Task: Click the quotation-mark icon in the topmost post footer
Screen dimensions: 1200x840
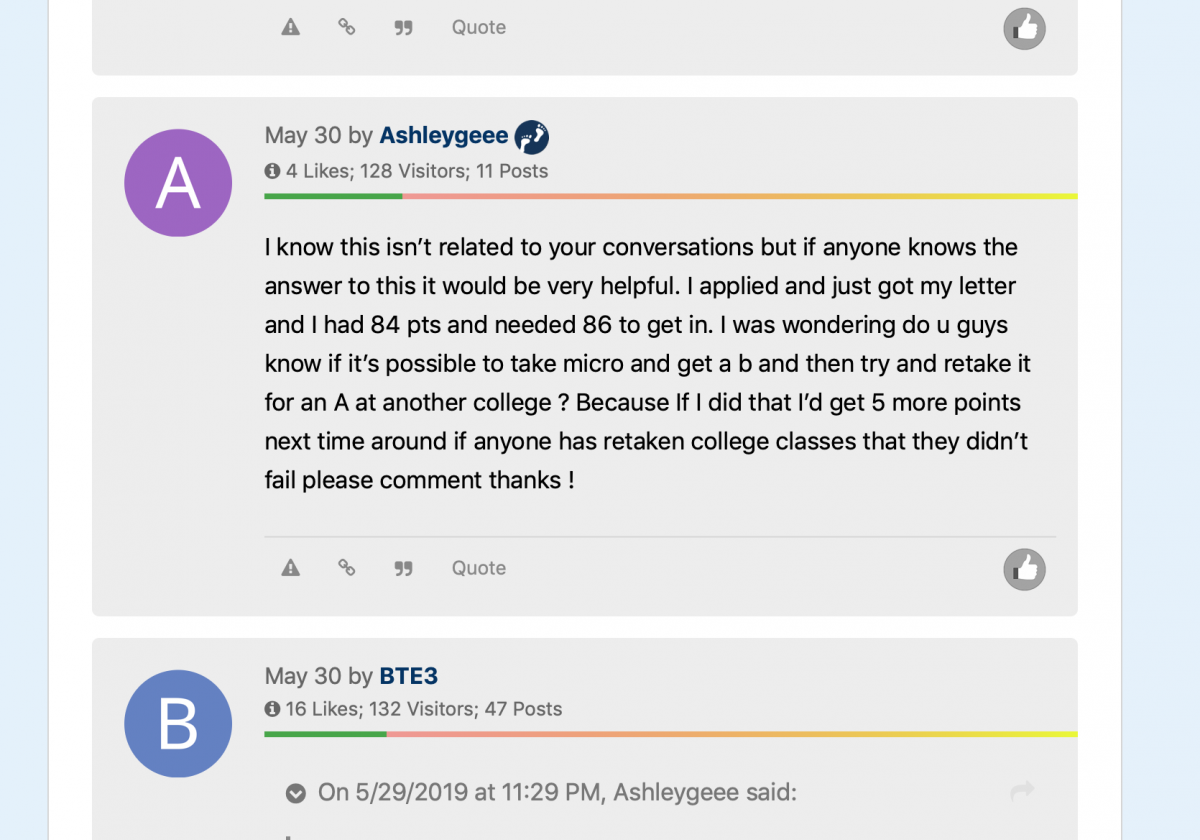Action: (x=403, y=27)
